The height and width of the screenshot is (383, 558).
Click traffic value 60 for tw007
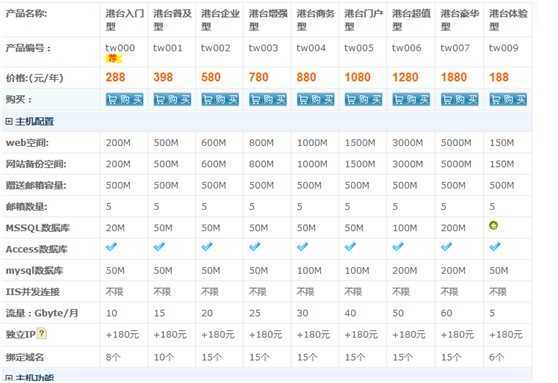click(447, 313)
